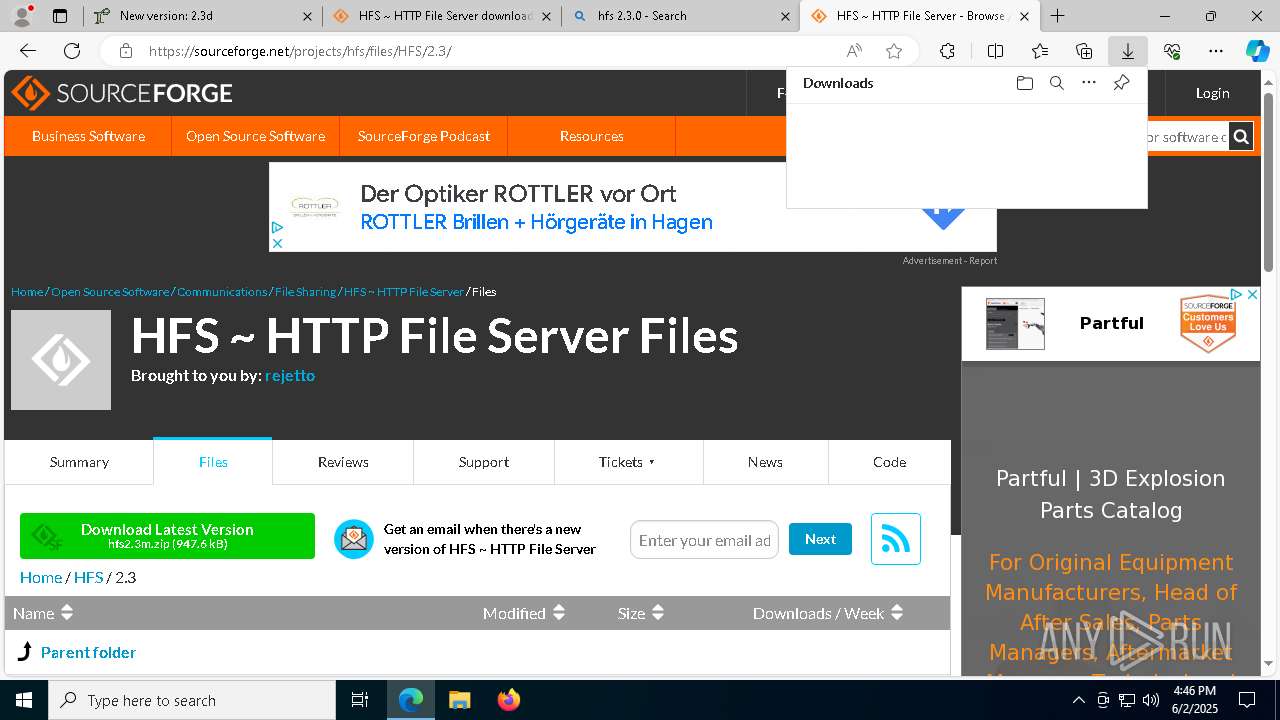Launch Copilot icon in Edge toolbar
The image size is (1280, 720).
pos(1257,51)
